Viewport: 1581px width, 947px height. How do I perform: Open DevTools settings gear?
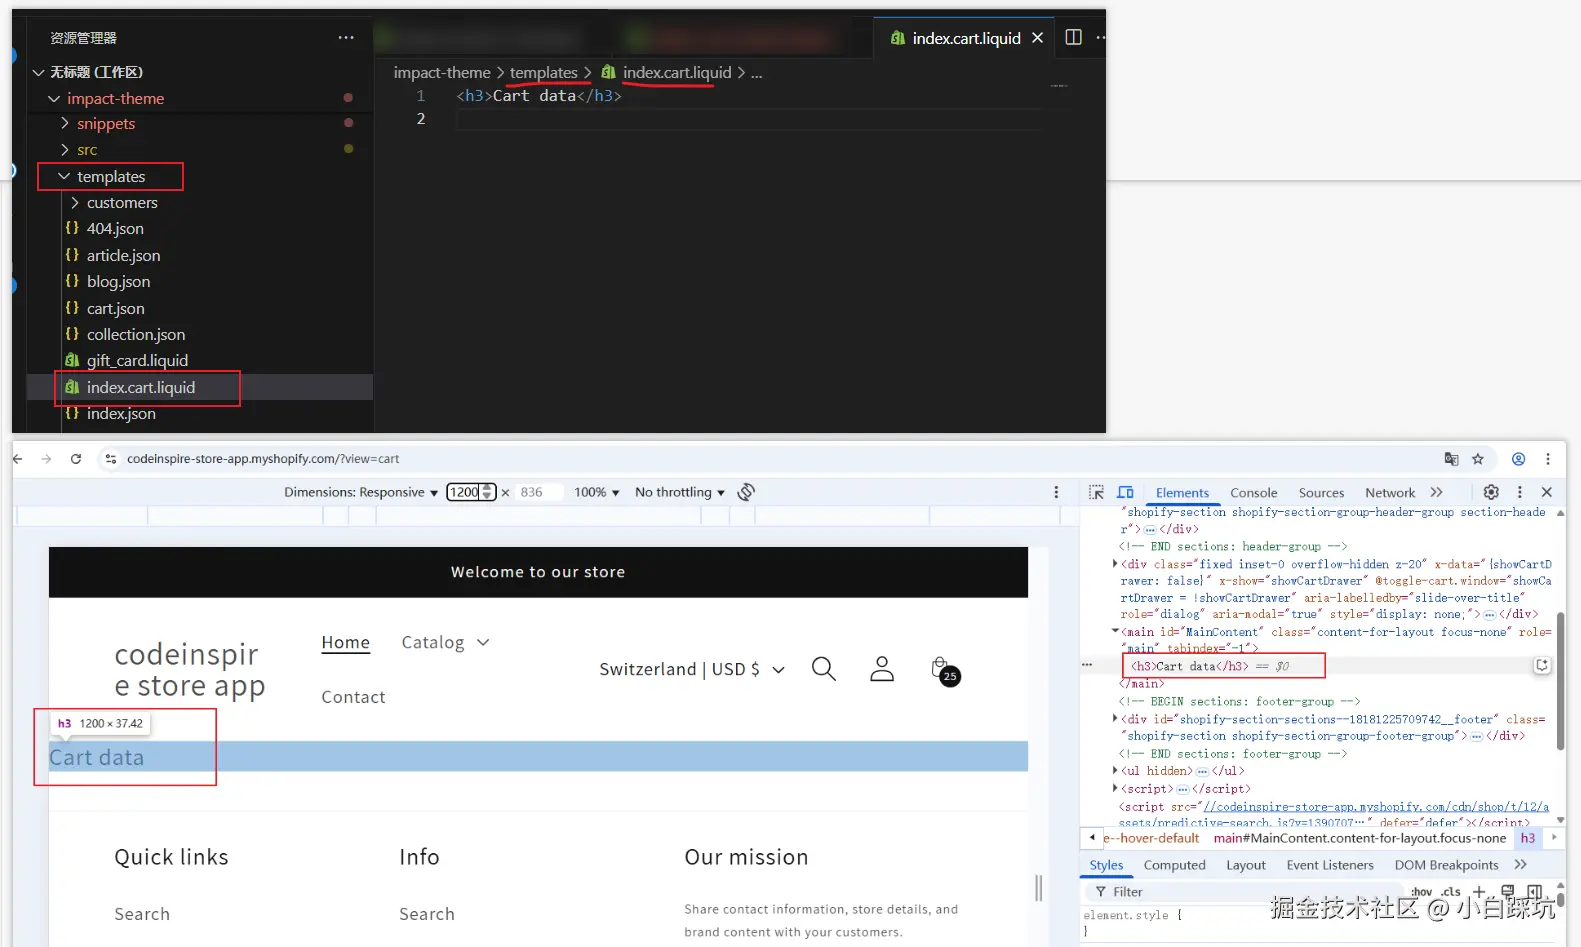[x=1491, y=492]
